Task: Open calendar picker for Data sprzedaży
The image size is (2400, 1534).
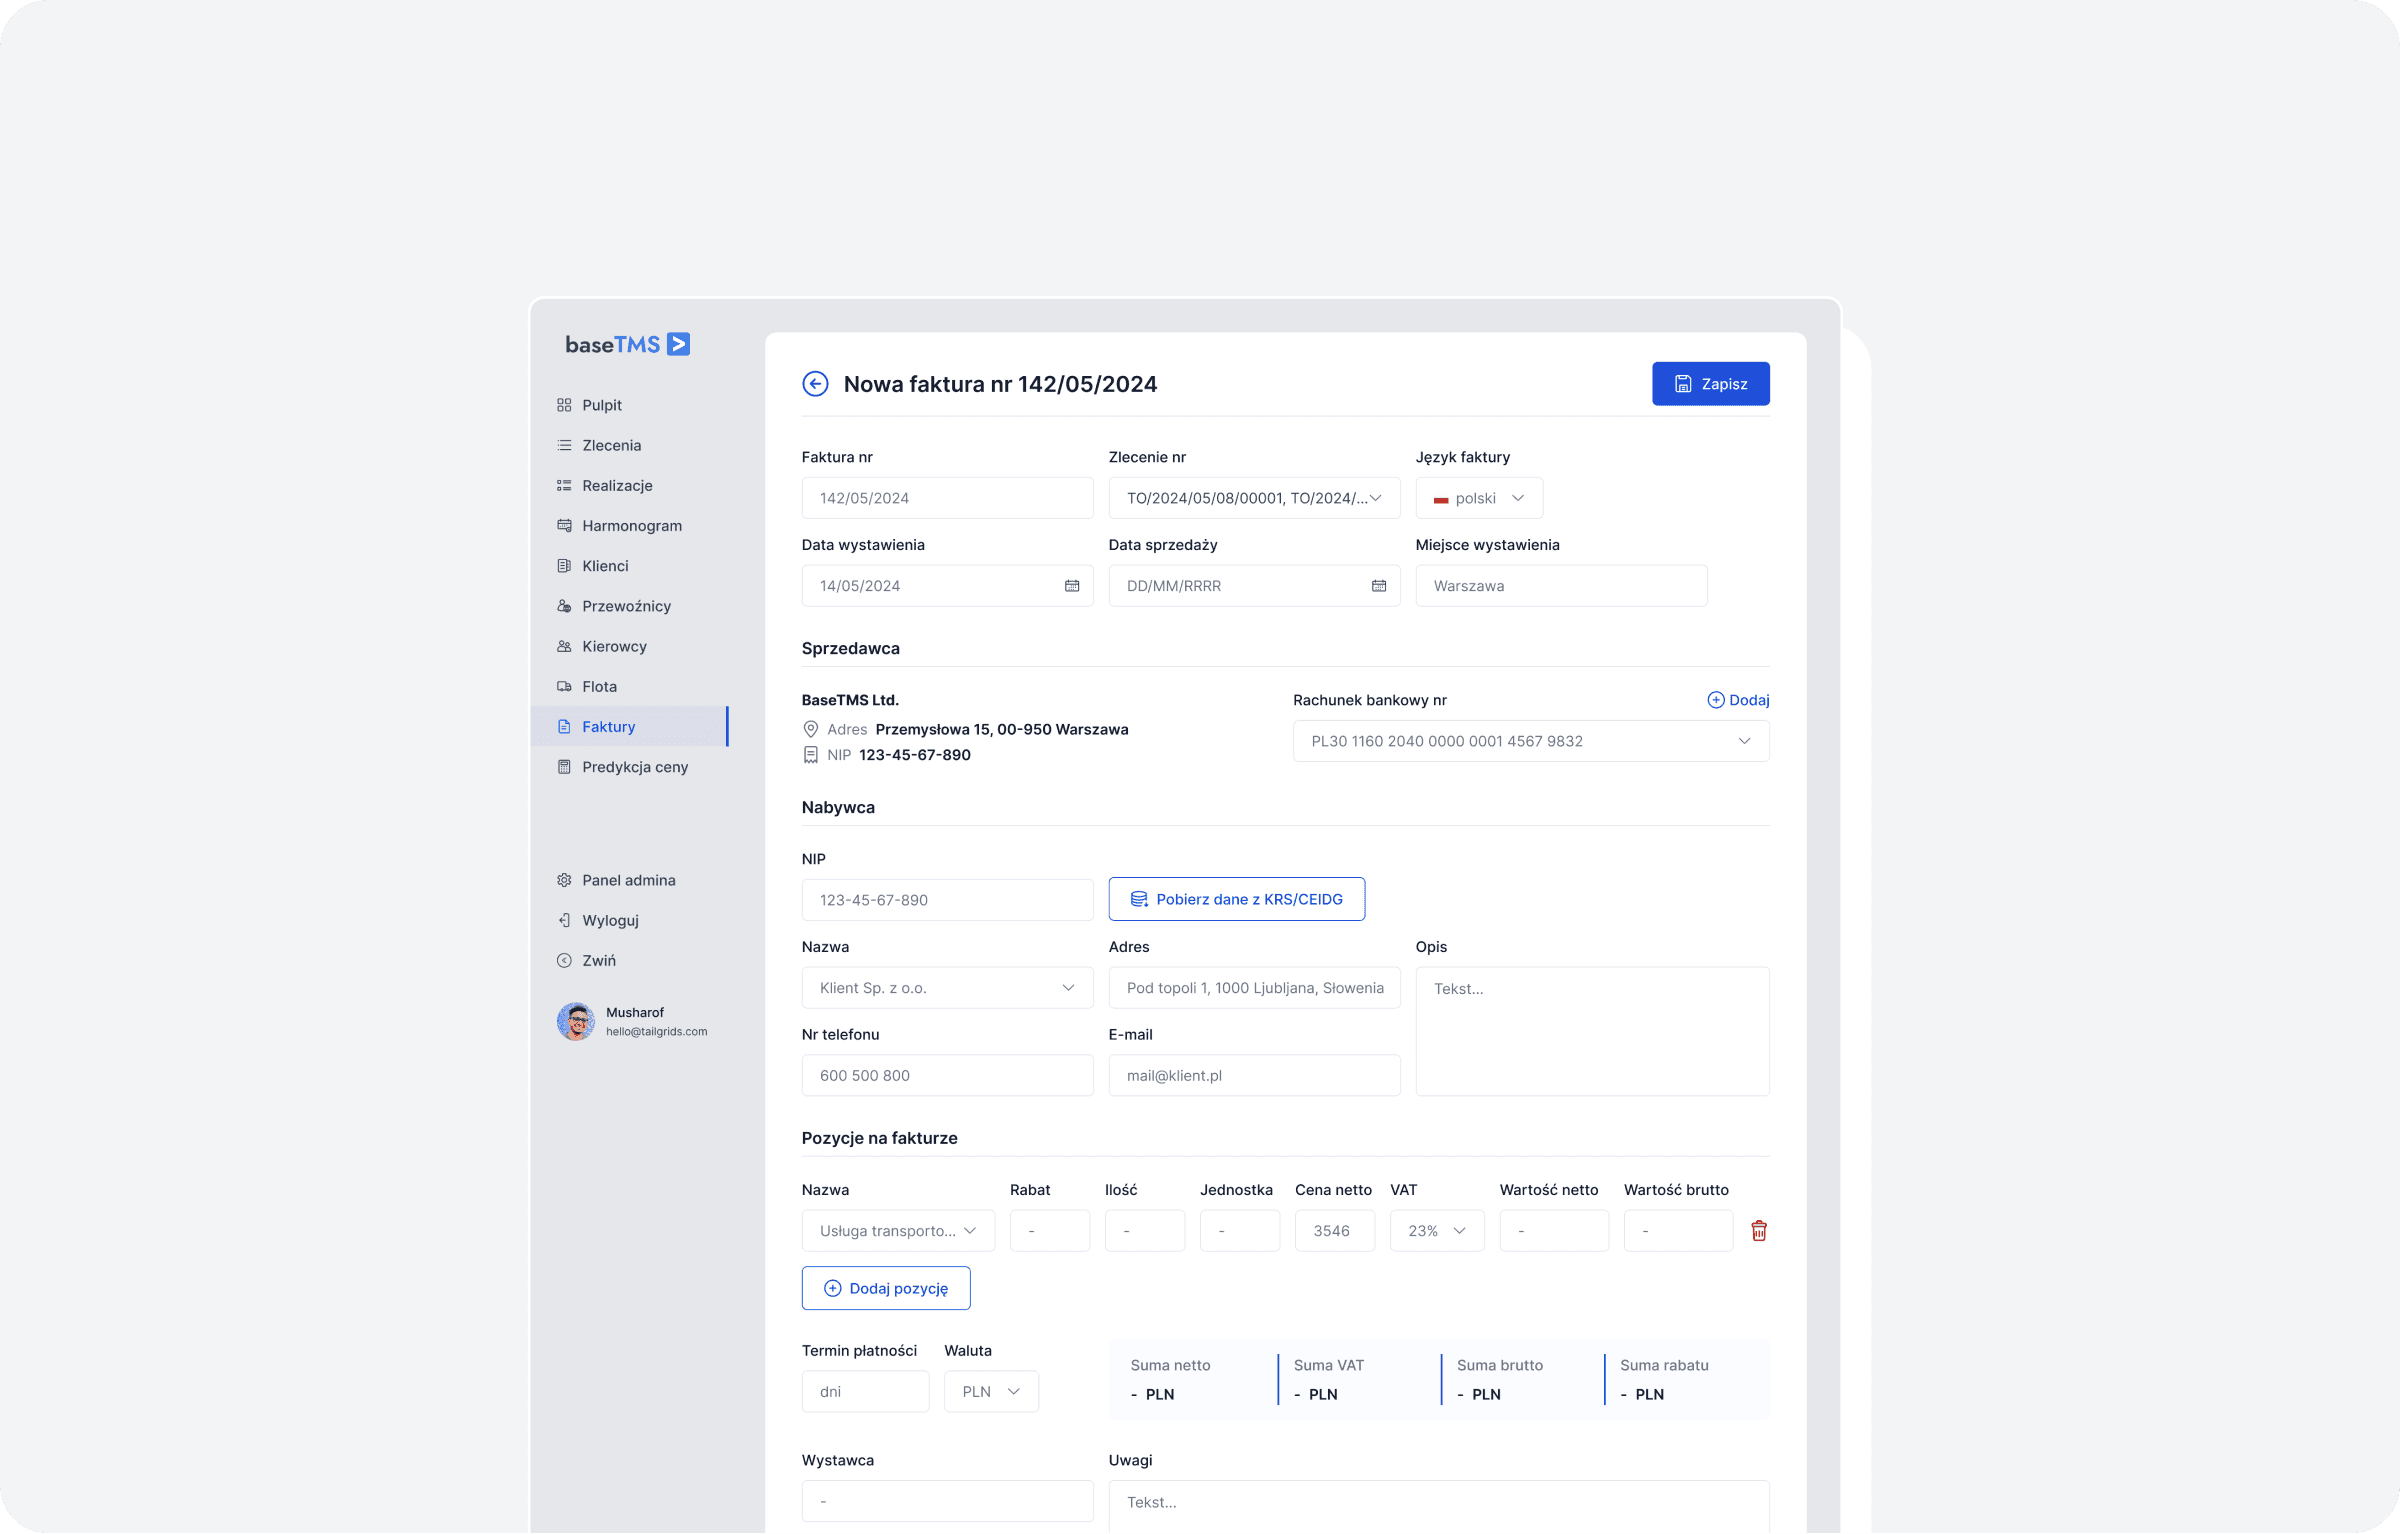Action: tap(1378, 586)
